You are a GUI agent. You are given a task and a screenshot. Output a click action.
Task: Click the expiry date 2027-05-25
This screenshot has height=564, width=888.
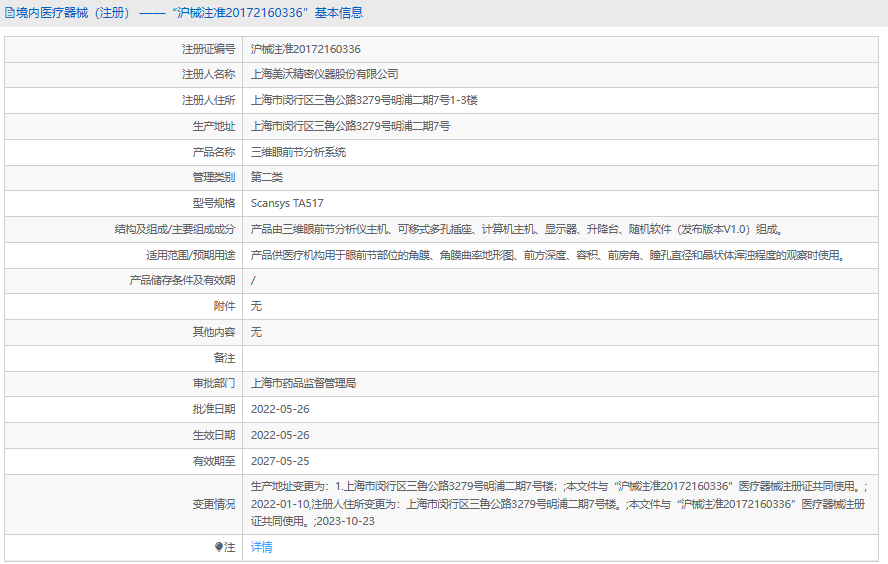[x=280, y=461]
